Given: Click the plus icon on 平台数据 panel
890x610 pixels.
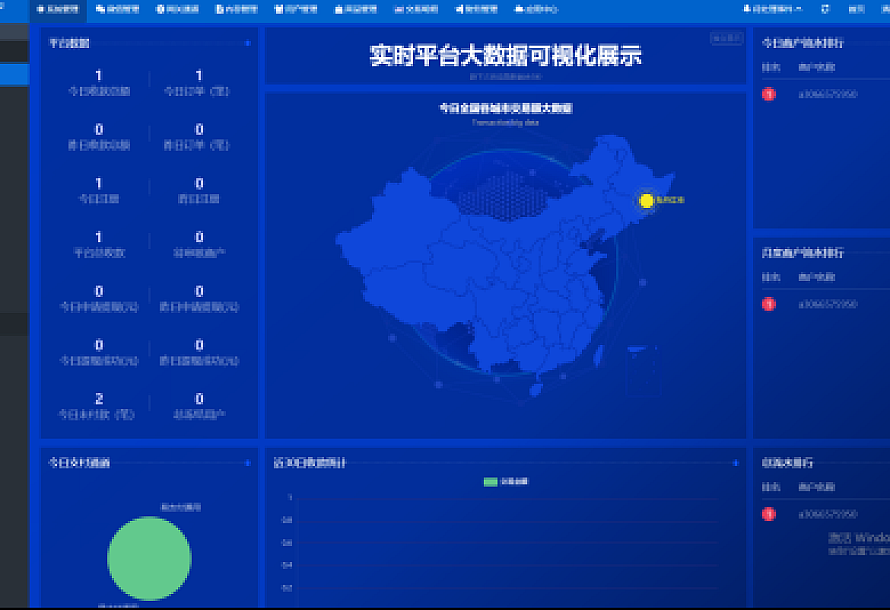Looking at the screenshot, I should 247,43.
